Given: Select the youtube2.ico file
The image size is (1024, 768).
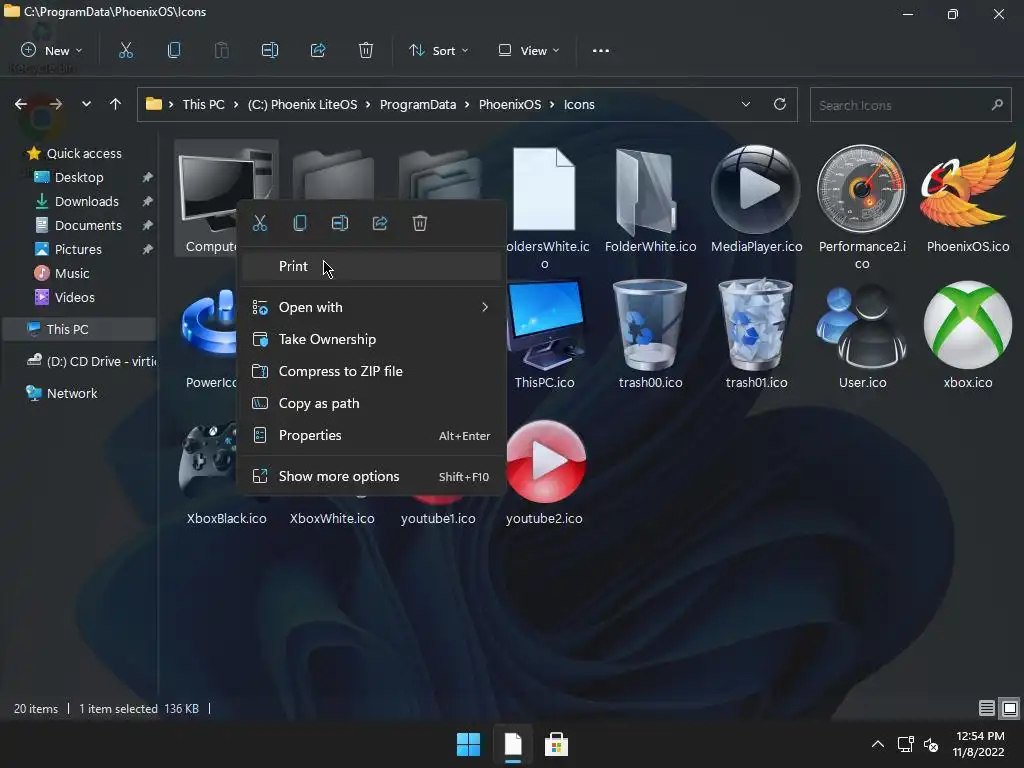Looking at the screenshot, I should click(545, 472).
